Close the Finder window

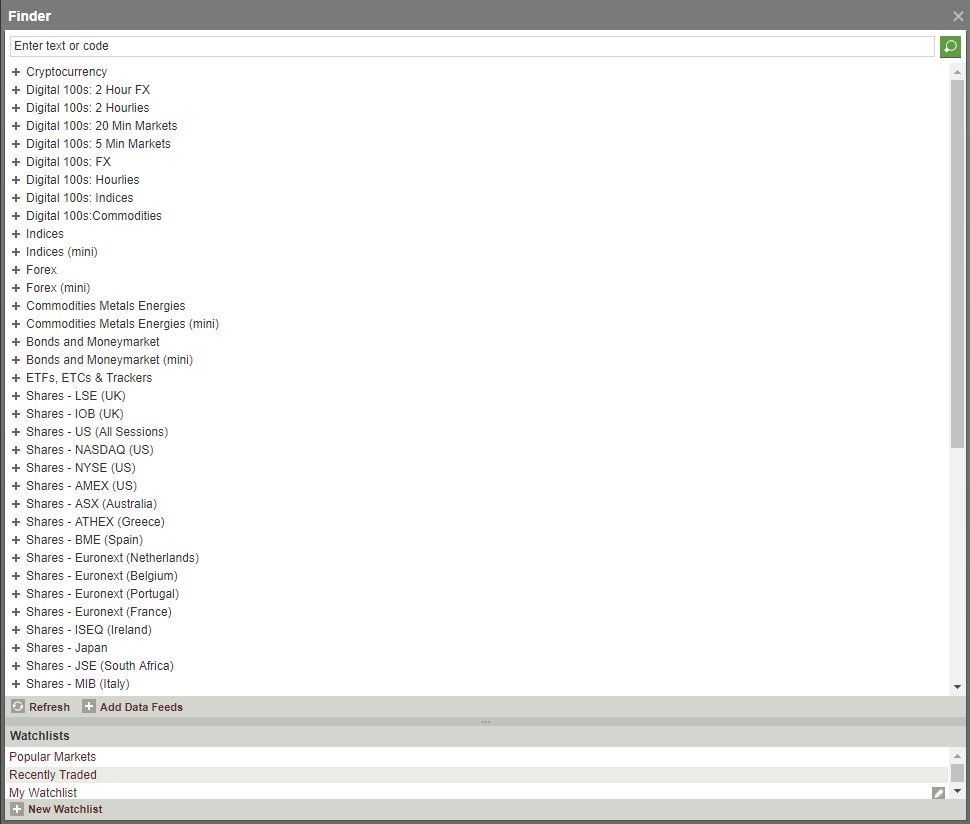958,16
